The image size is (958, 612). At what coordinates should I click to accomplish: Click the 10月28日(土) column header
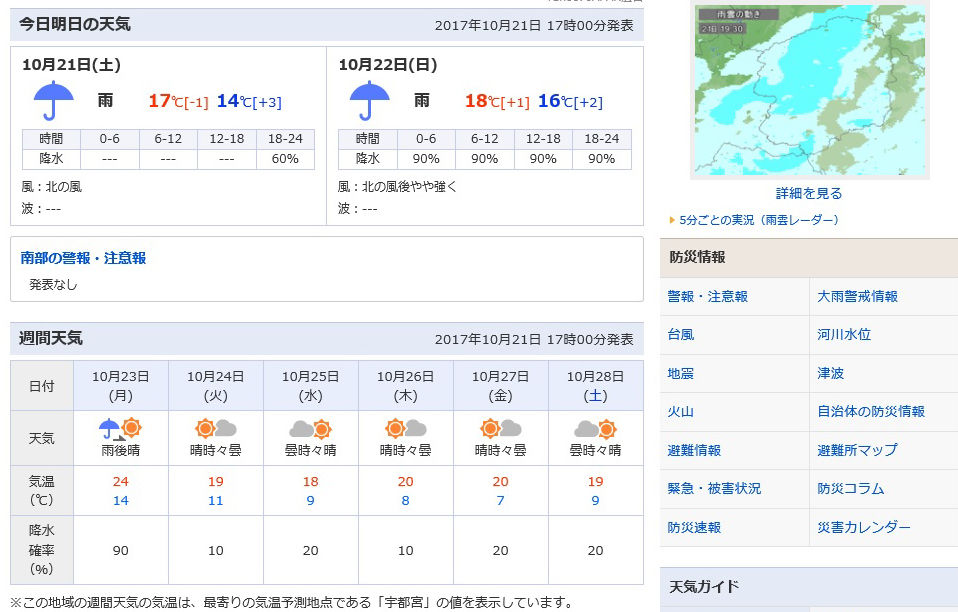[596, 386]
